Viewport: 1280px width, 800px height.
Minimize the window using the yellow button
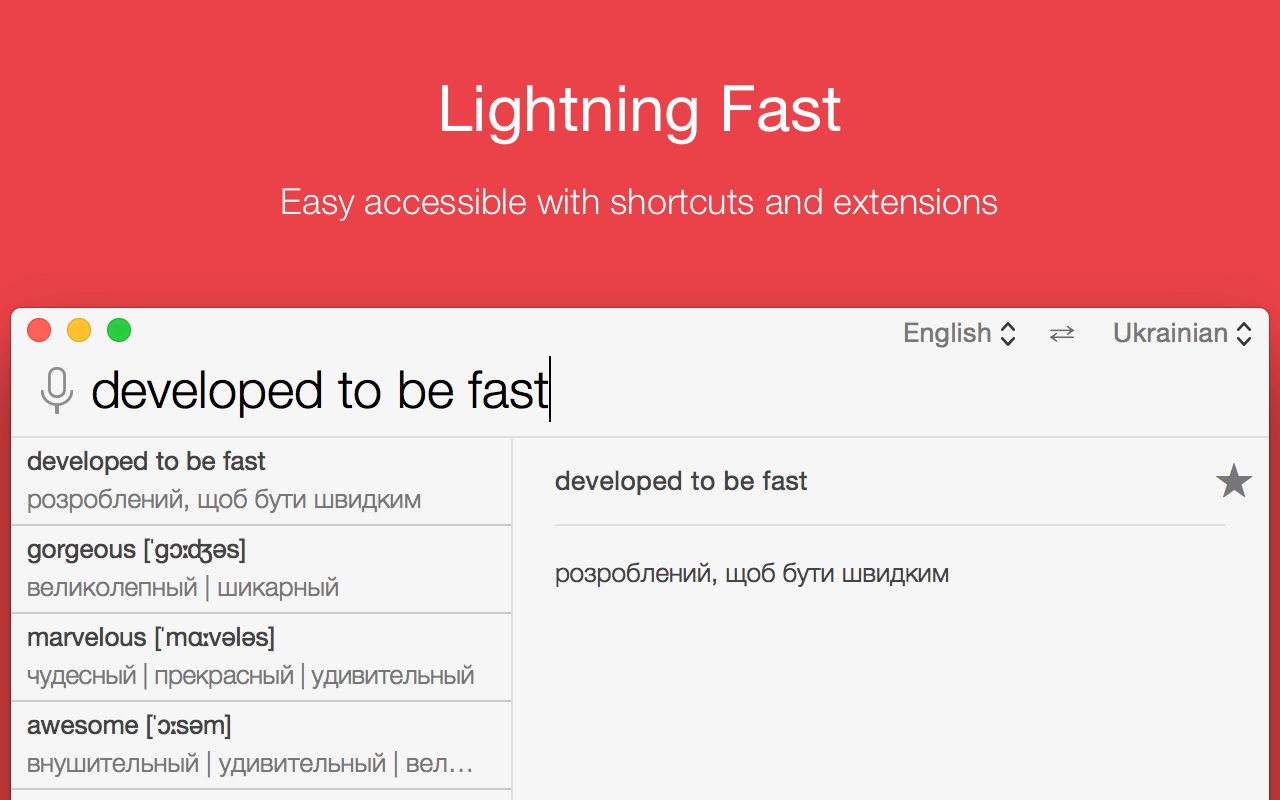coord(79,330)
